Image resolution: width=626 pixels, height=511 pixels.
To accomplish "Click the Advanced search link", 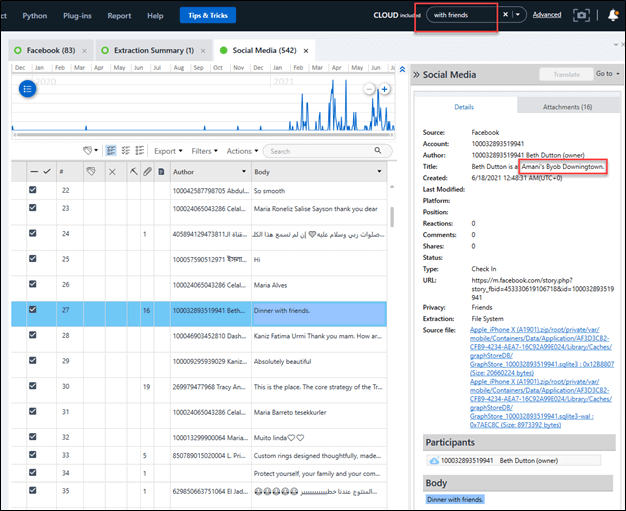I will 546,15.
